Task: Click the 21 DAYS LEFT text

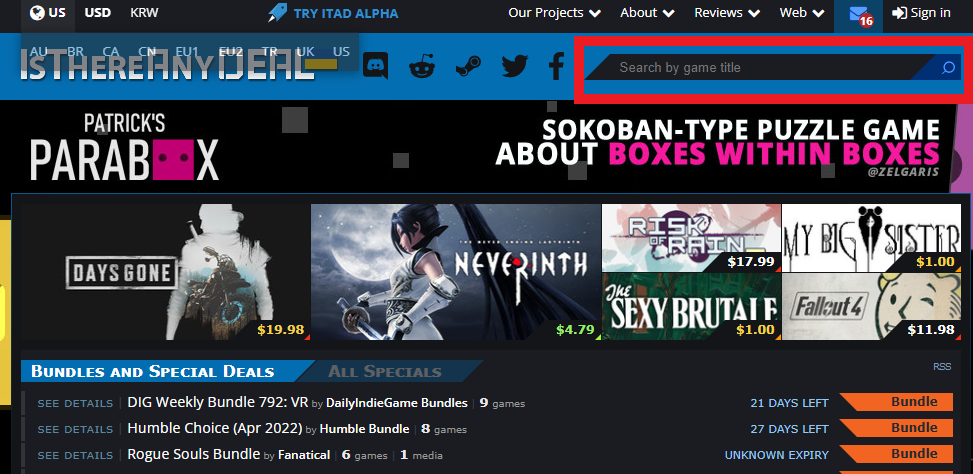Action: coord(789,403)
